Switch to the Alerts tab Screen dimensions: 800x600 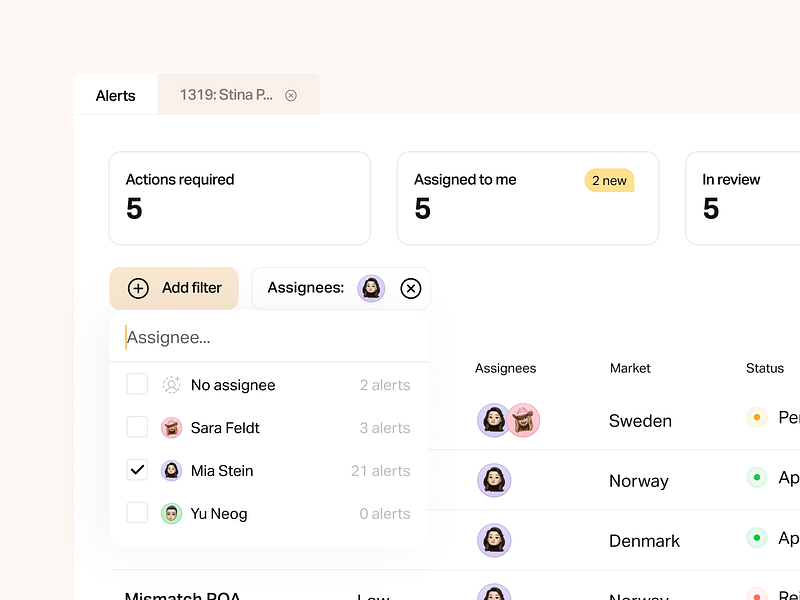115,95
